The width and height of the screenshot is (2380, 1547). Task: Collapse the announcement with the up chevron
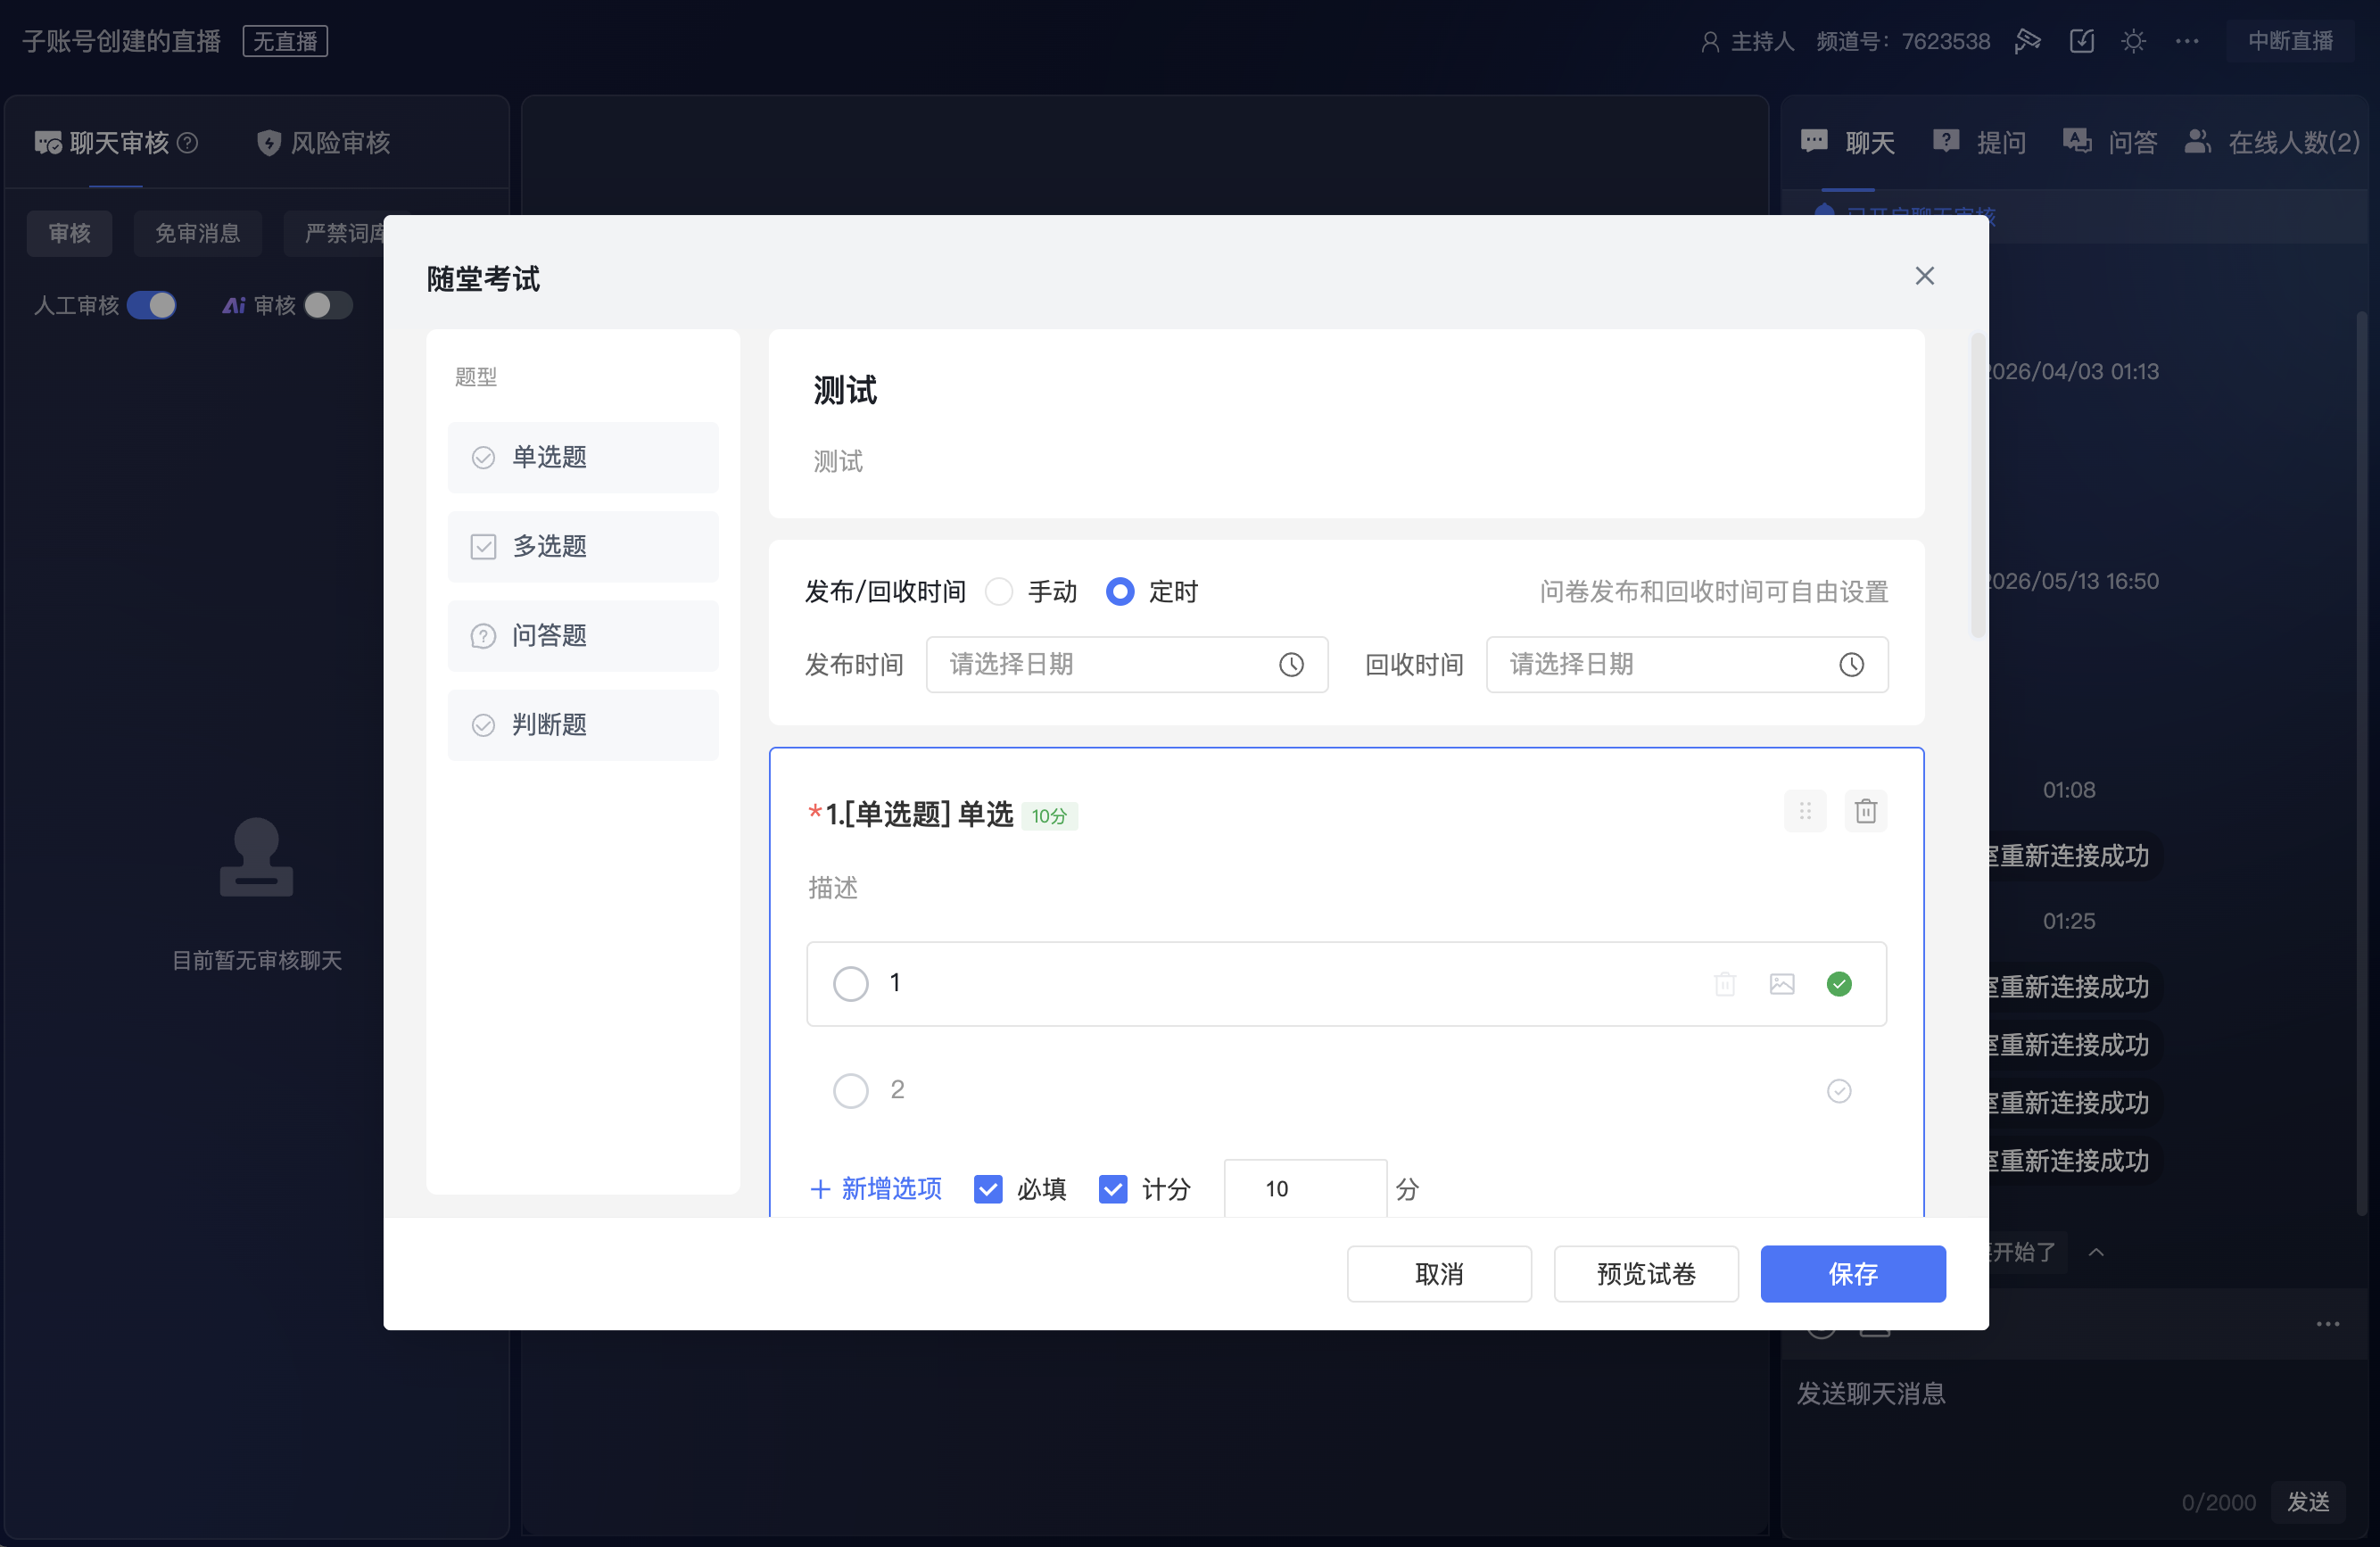(2096, 1251)
